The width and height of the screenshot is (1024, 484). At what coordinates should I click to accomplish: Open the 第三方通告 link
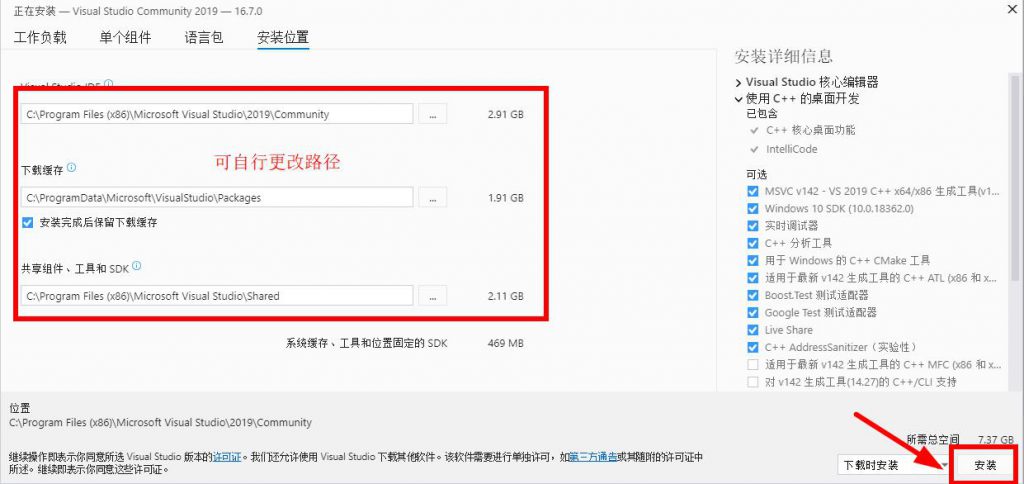click(x=593, y=457)
